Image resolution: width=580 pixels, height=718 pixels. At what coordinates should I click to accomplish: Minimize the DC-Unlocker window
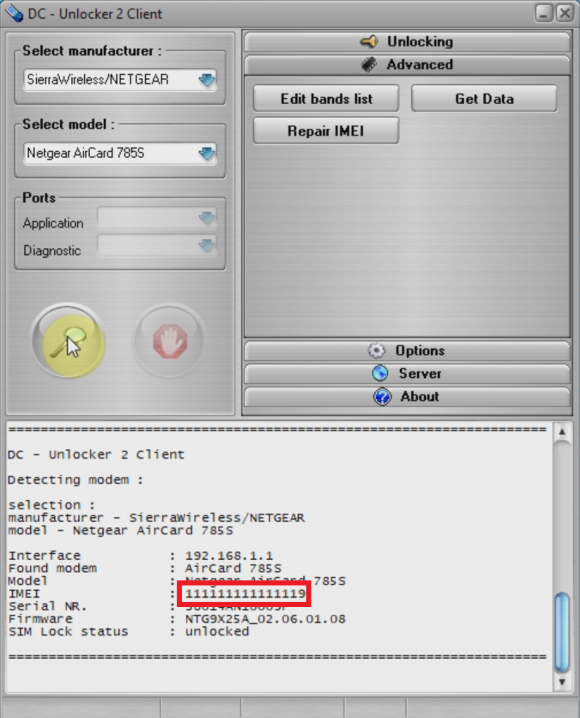pyautogui.click(x=543, y=13)
